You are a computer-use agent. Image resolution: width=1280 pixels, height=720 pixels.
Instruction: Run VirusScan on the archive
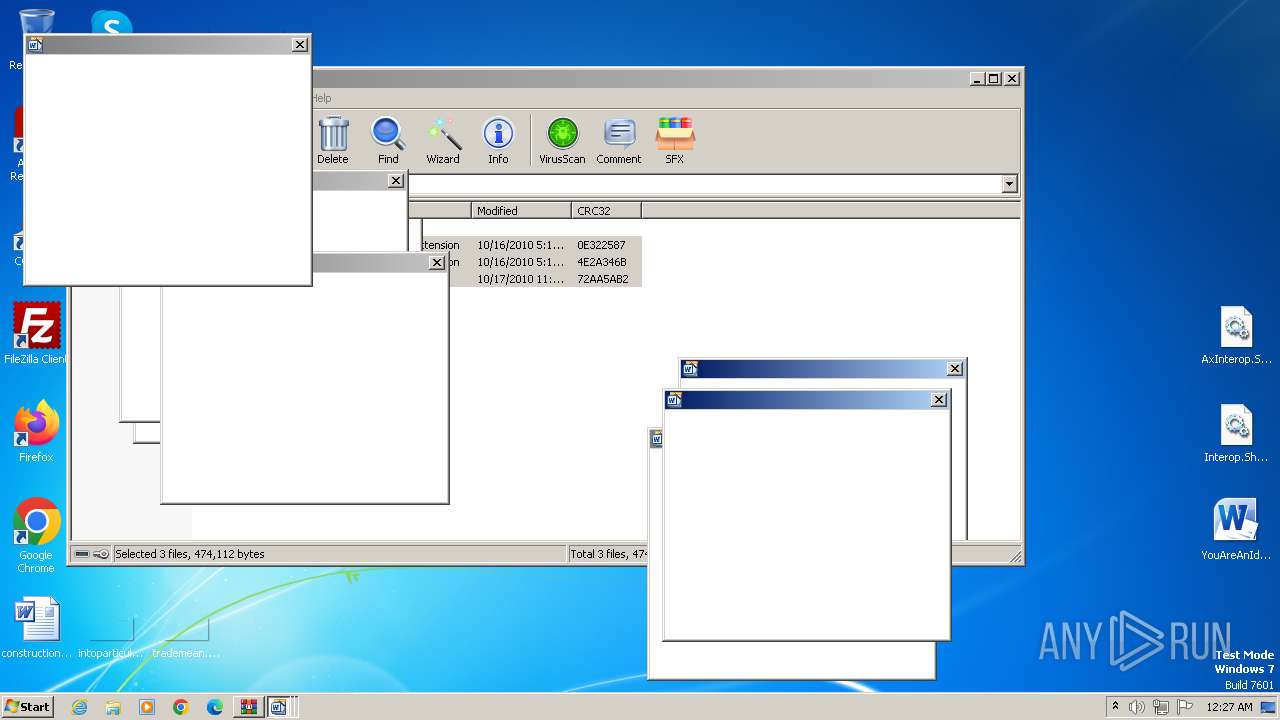(562, 140)
